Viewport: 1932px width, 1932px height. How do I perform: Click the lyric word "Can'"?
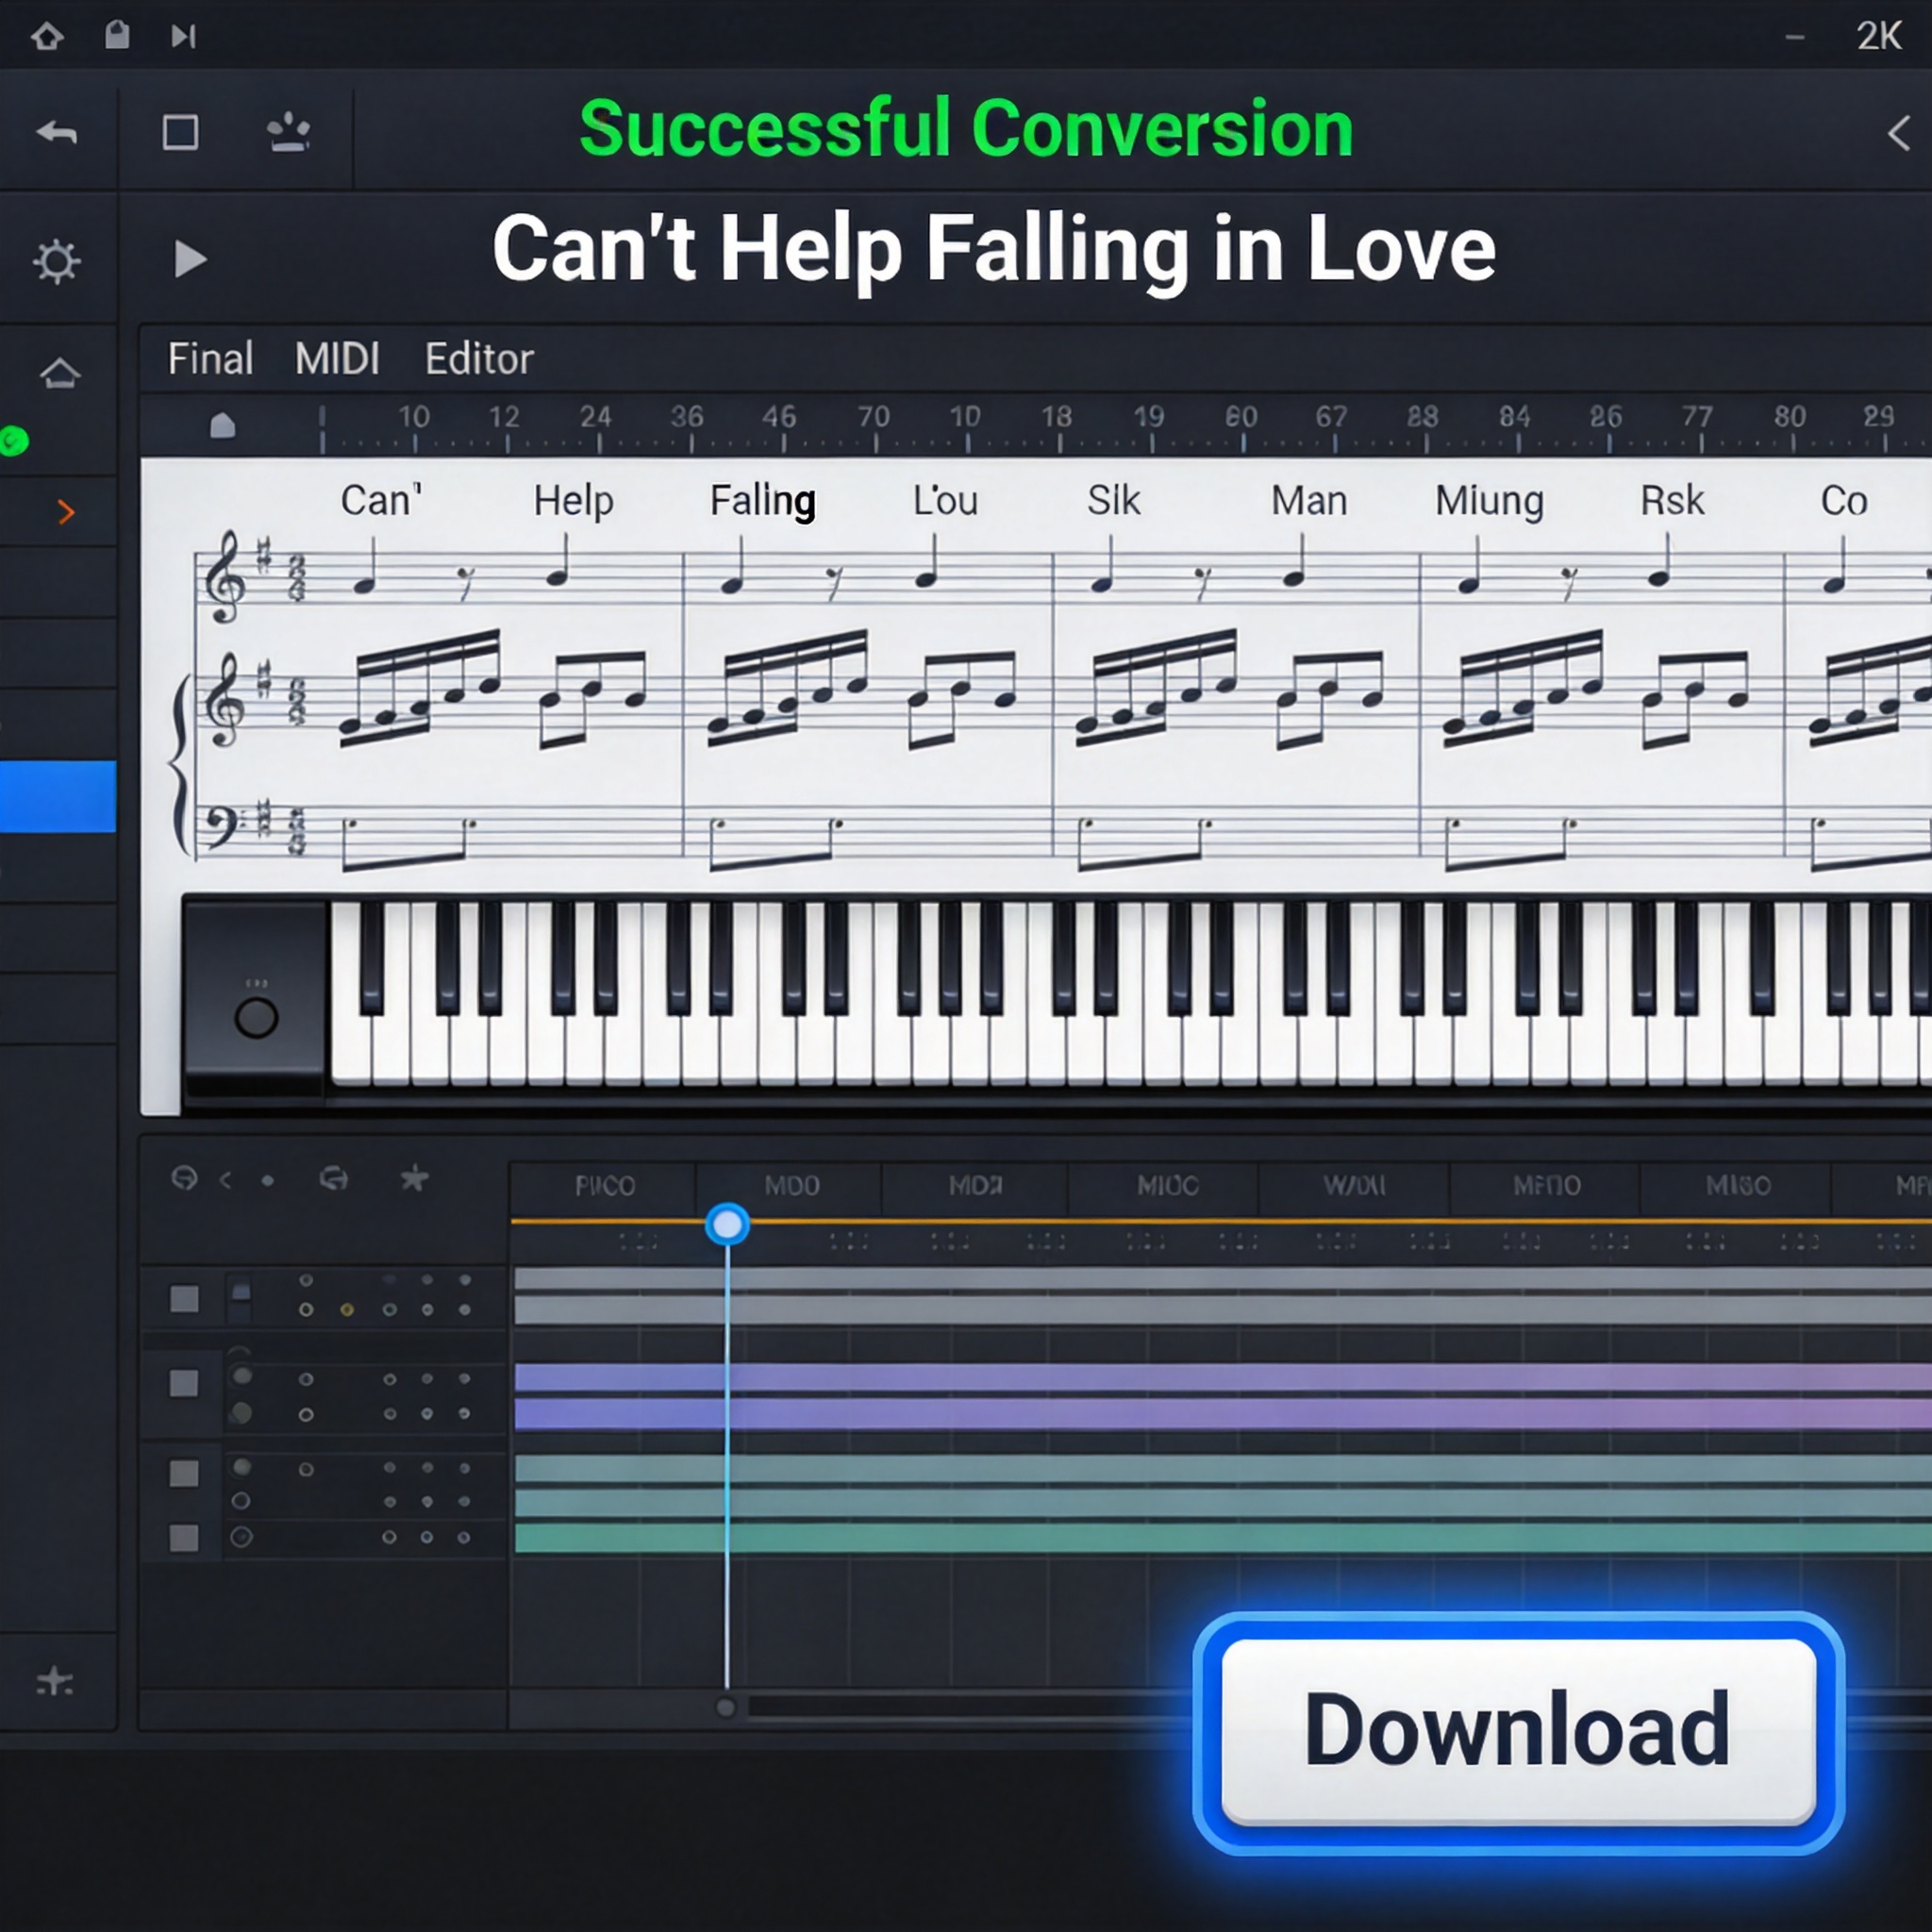pyautogui.click(x=381, y=500)
